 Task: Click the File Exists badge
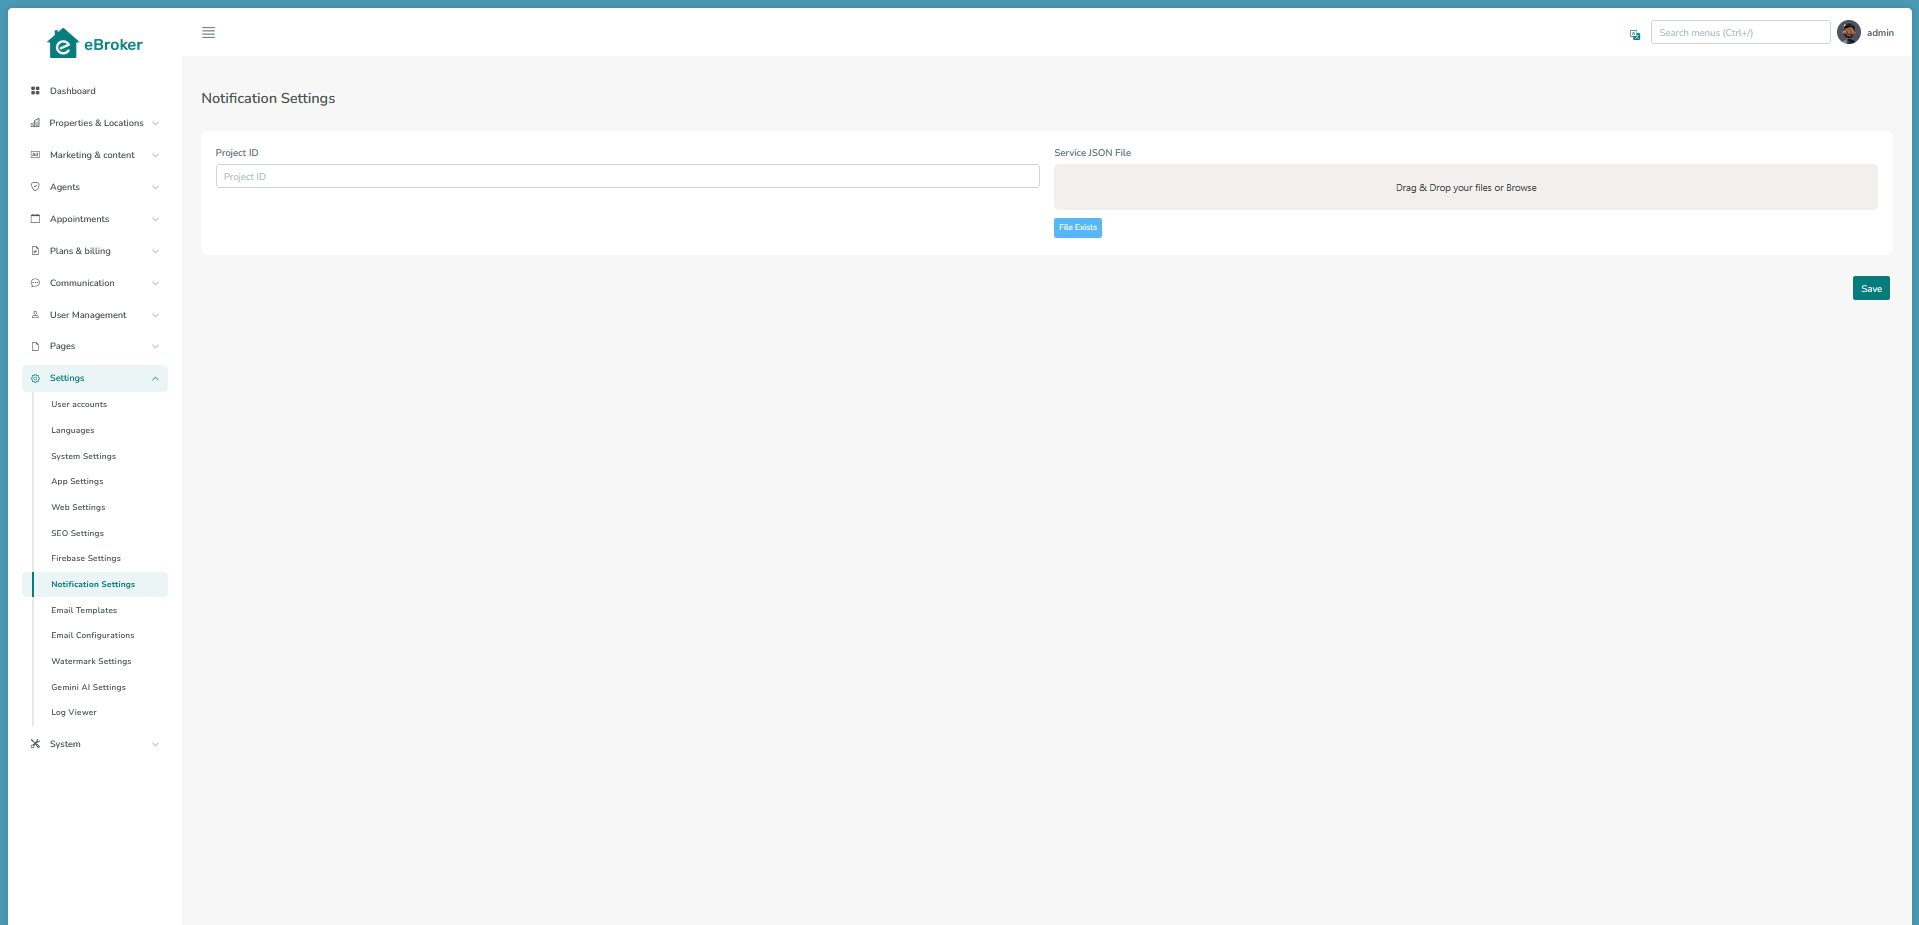(1077, 228)
